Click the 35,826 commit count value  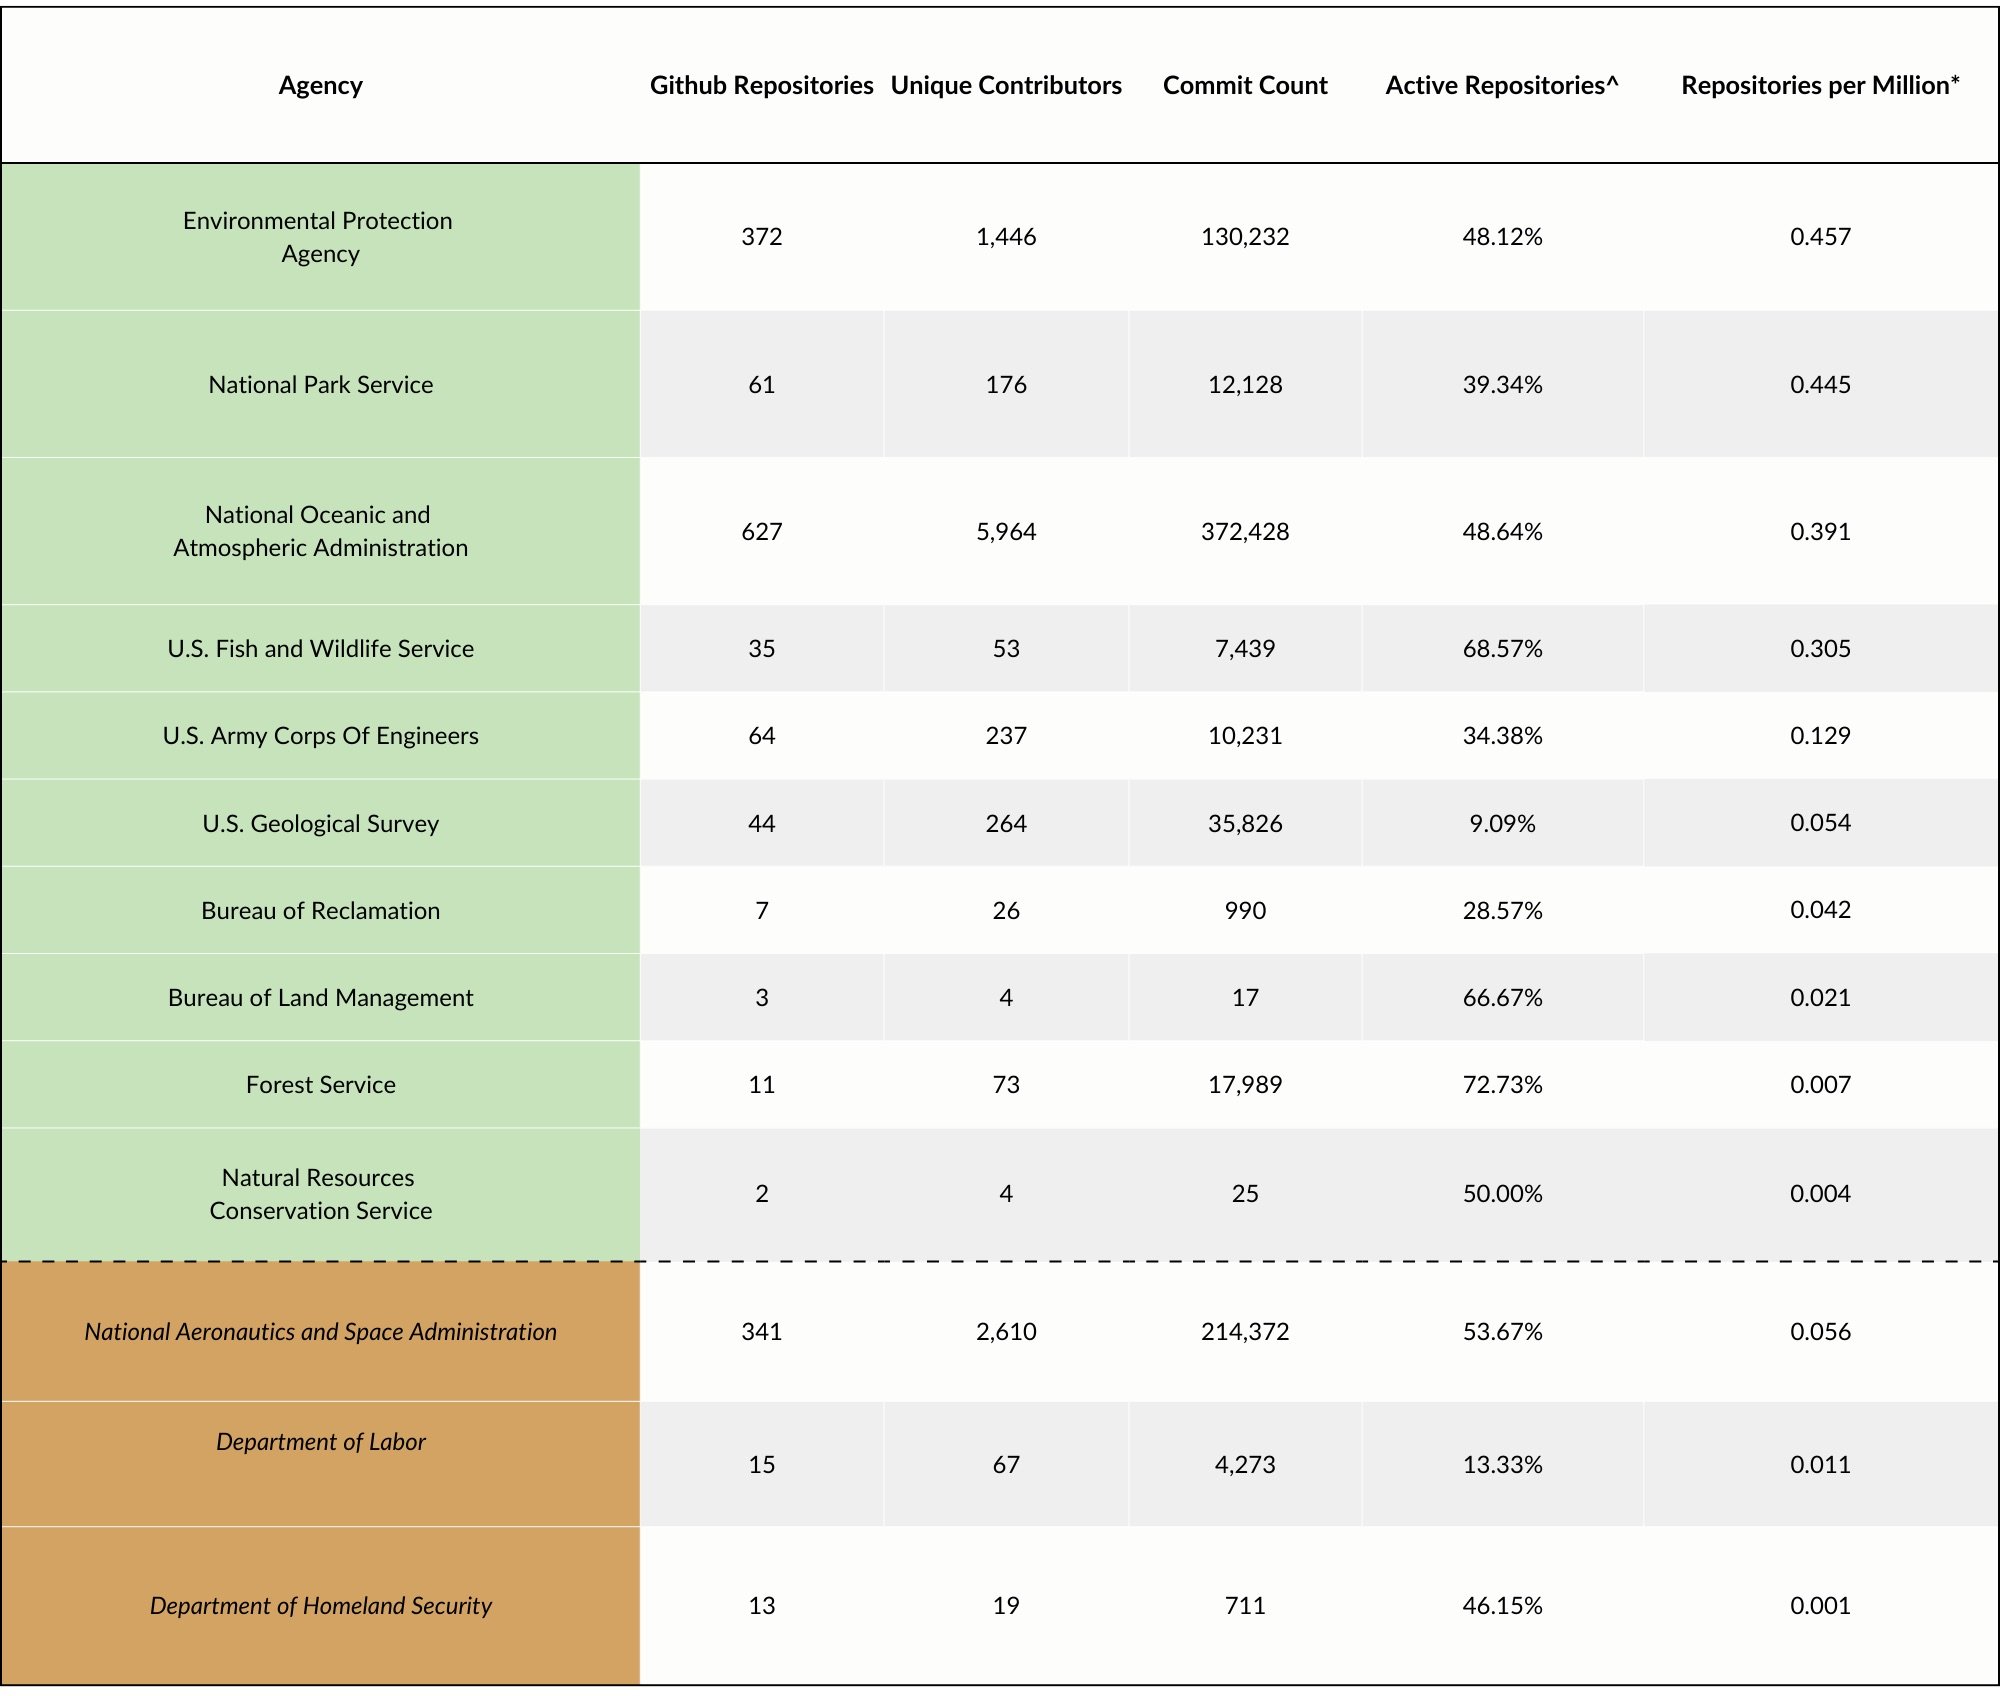click(x=1245, y=823)
